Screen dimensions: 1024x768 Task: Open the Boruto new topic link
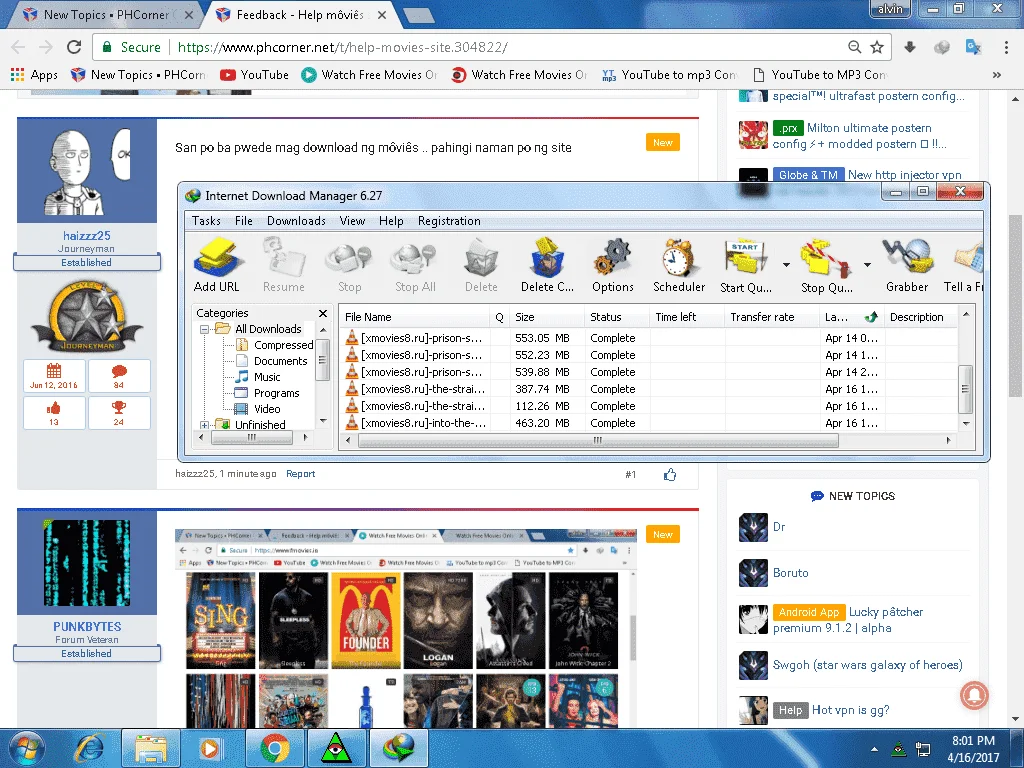coord(790,573)
